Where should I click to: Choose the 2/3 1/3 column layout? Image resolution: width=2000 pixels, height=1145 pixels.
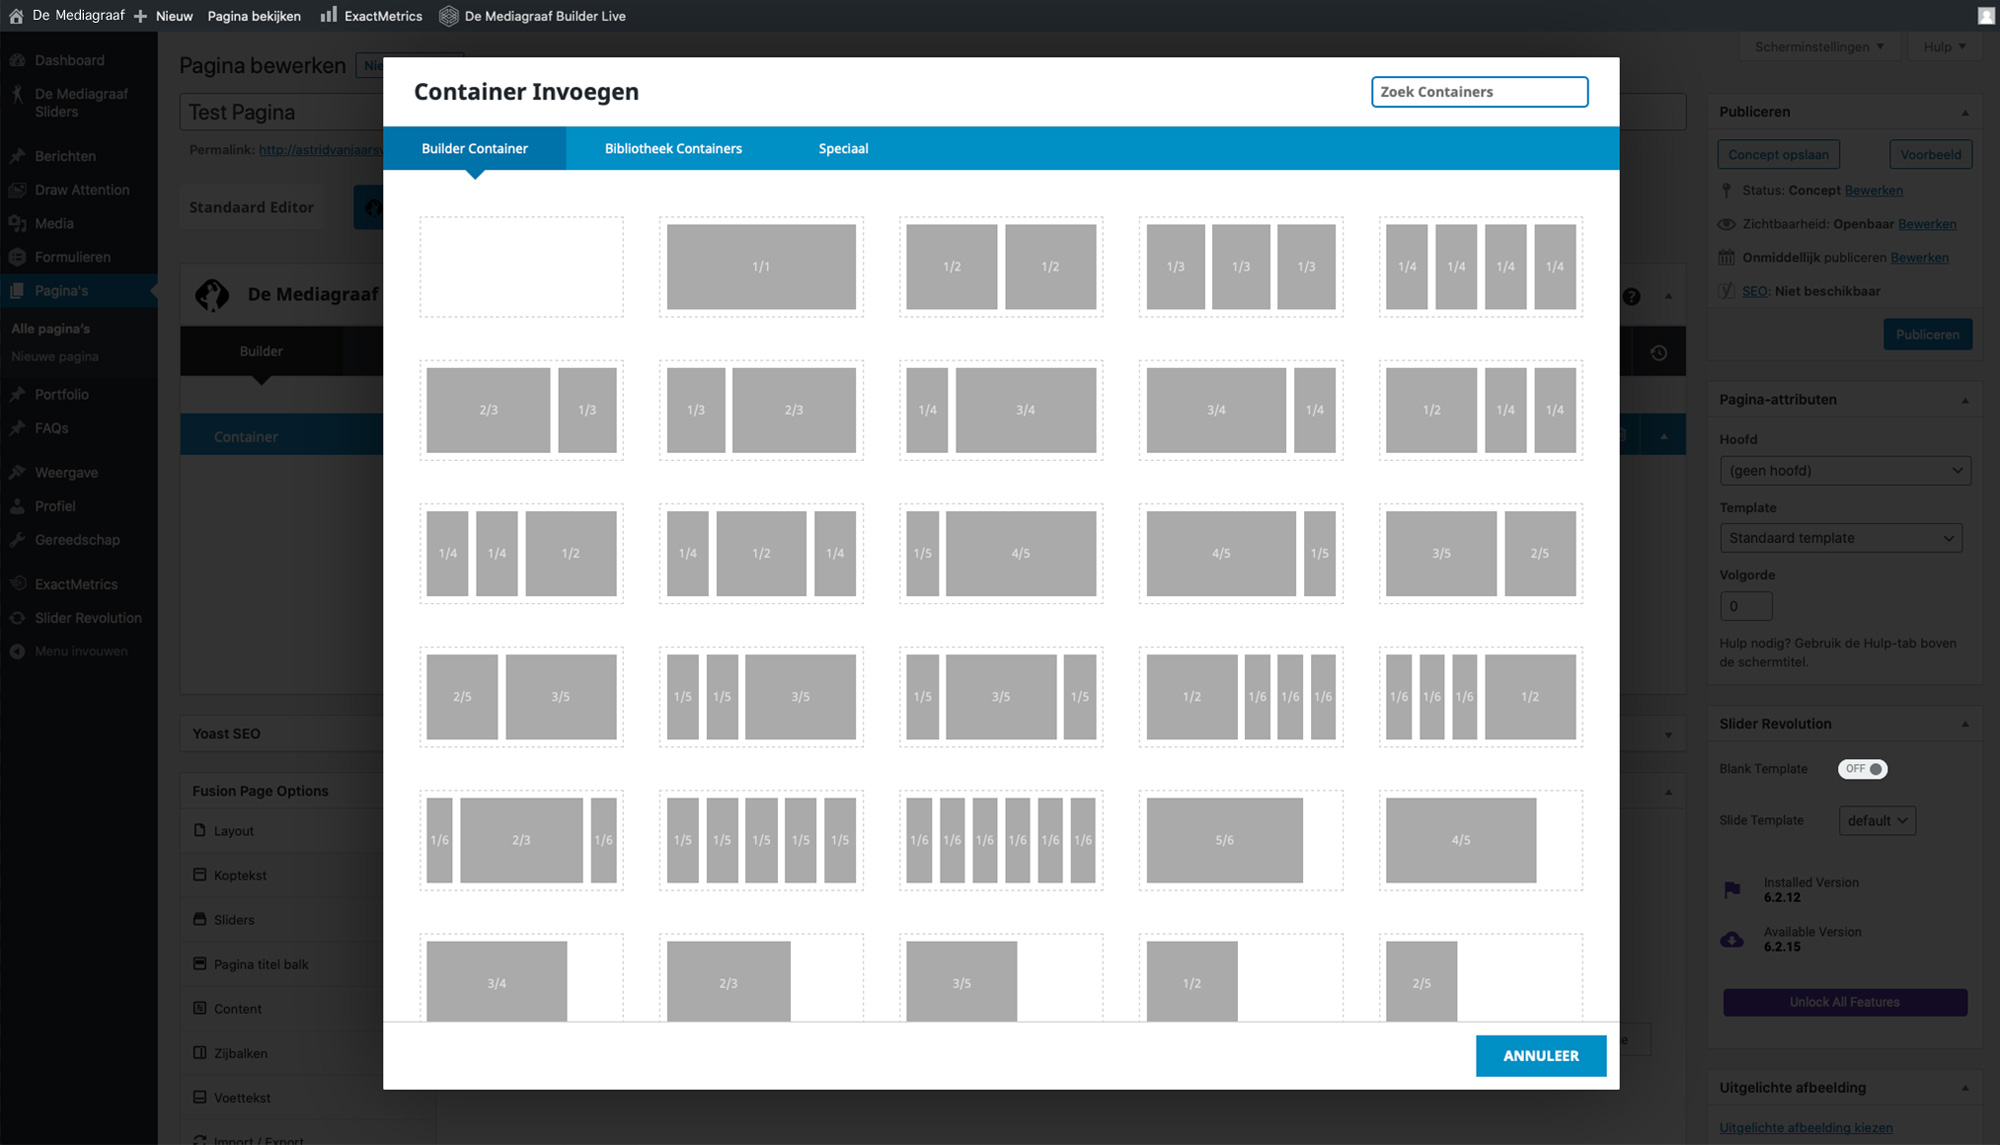pos(521,410)
